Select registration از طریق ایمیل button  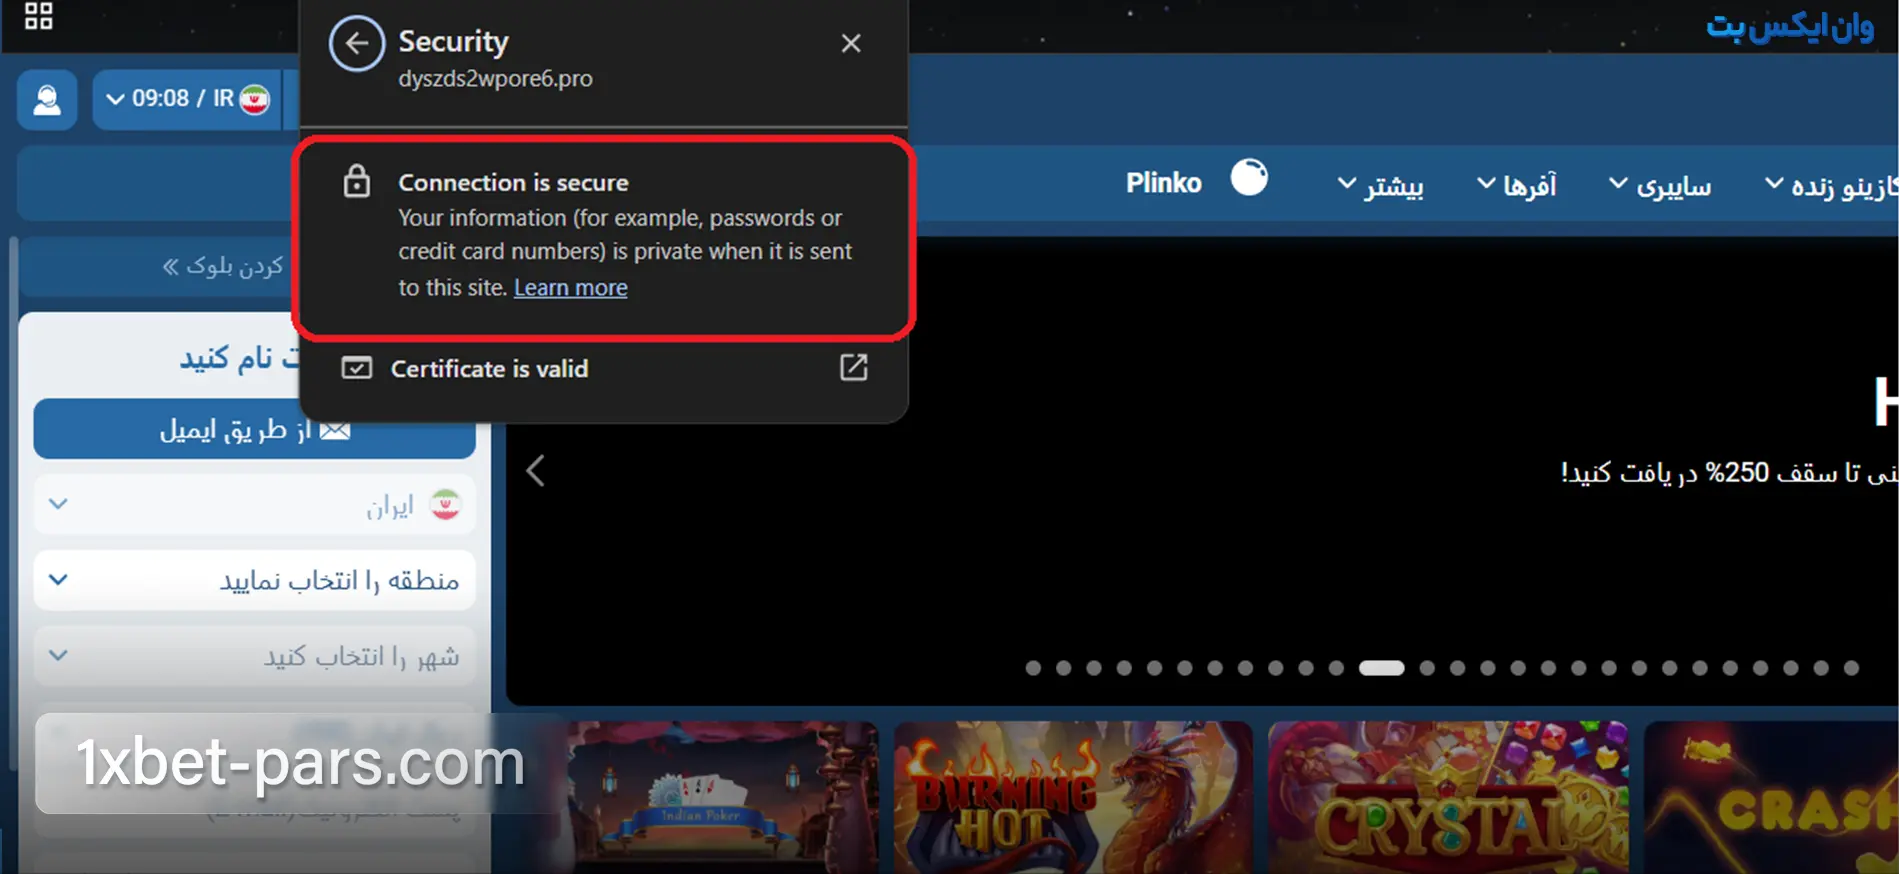[x=254, y=430]
